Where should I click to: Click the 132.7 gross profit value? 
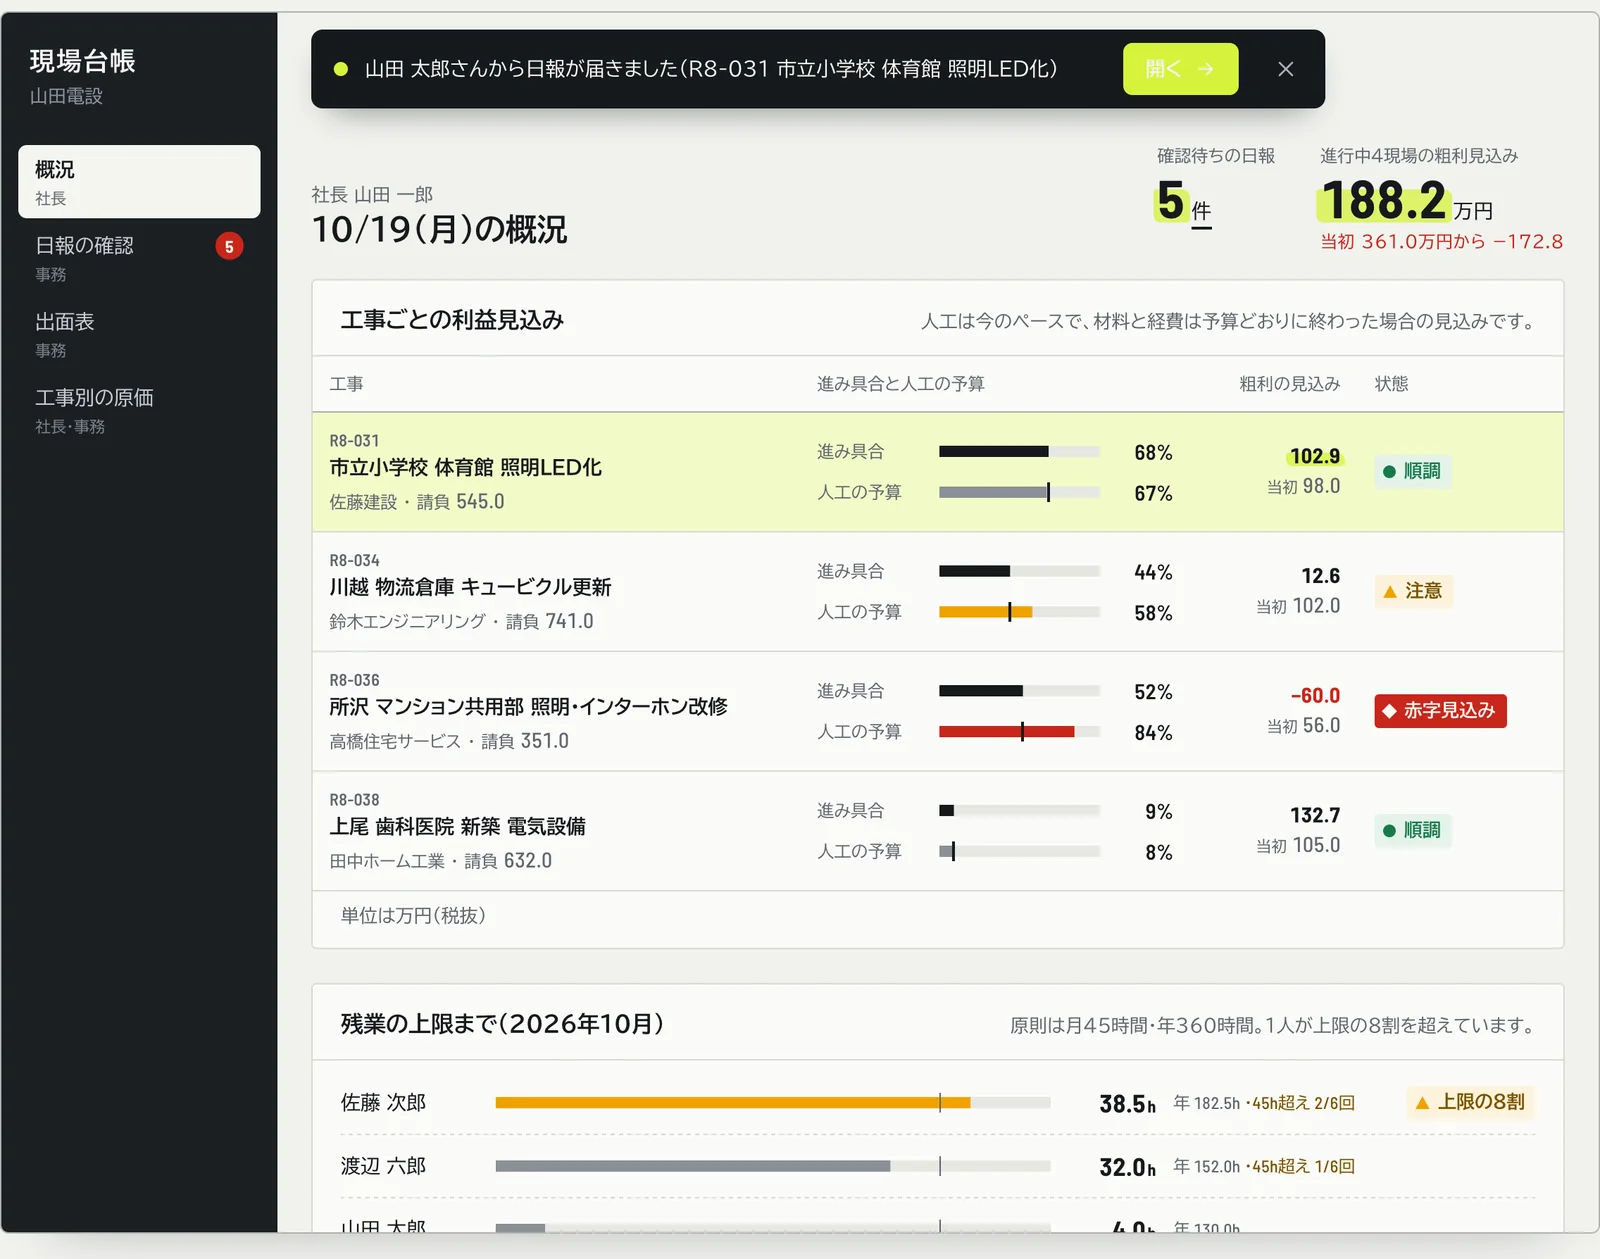pyautogui.click(x=1315, y=815)
